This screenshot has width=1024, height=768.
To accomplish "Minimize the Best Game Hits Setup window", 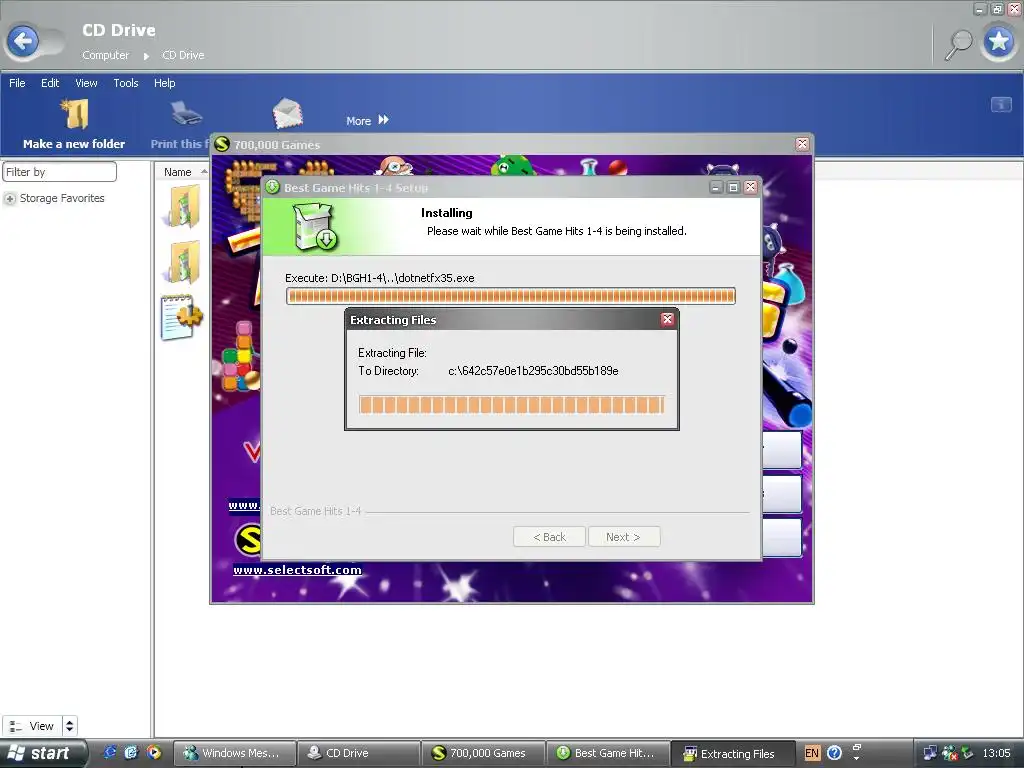I will pyautogui.click(x=716, y=187).
